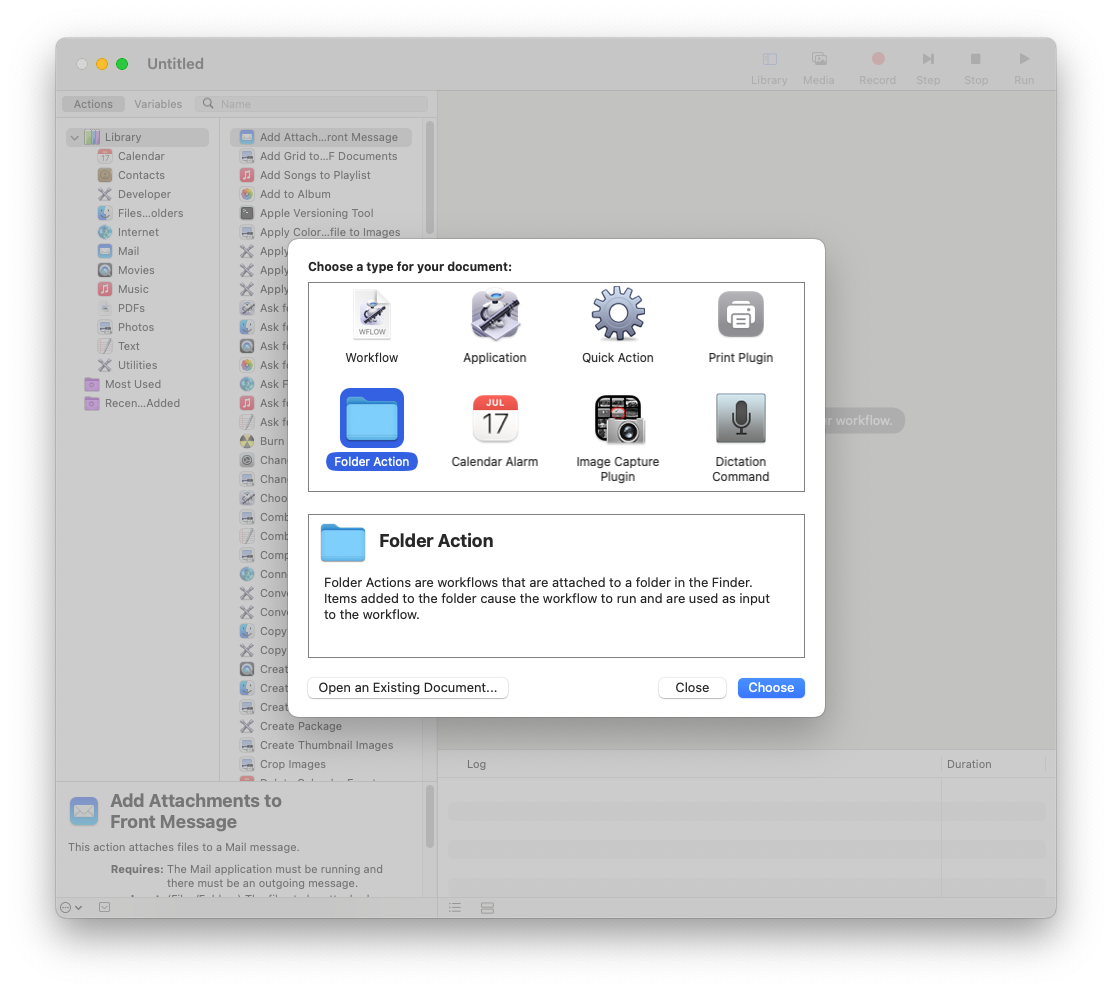This screenshot has height=992, width=1112.
Task: Choose the Quick Action gear icon
Action: click(x=617, y=313)
